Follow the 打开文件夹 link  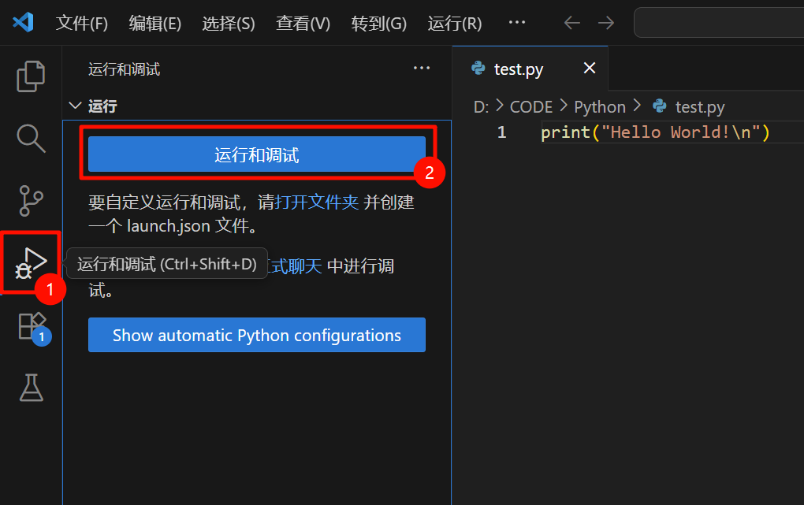pyautogui.click(x=316, y=202)
